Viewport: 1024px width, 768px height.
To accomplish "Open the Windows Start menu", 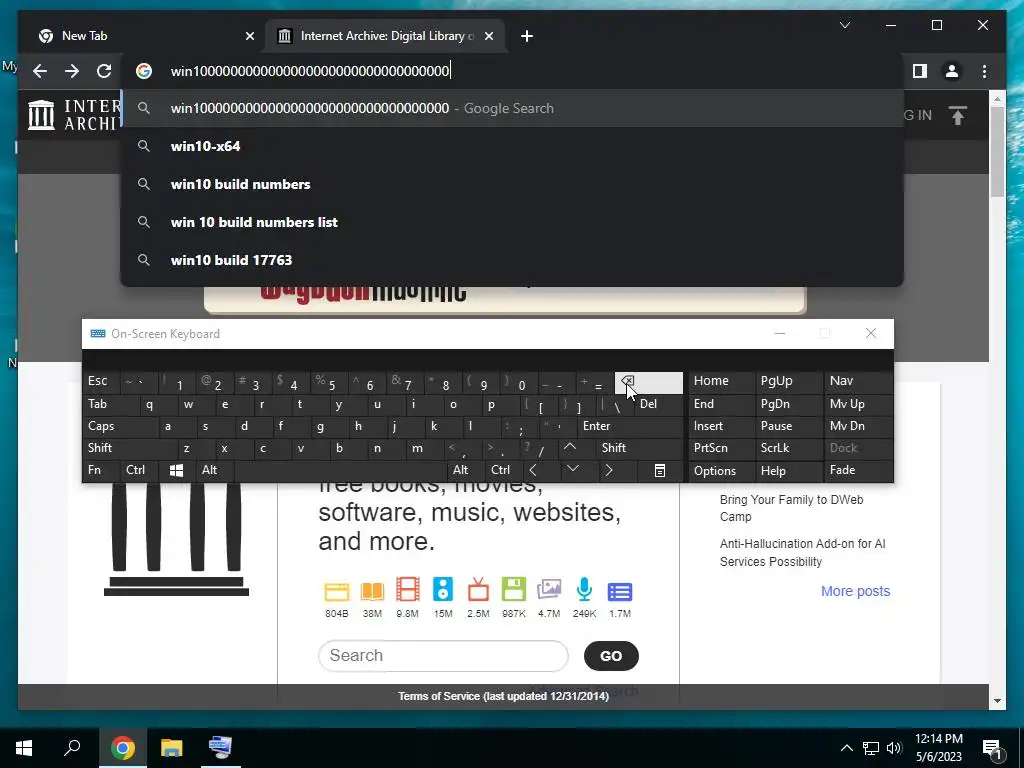I will click(x=24, y=748).
